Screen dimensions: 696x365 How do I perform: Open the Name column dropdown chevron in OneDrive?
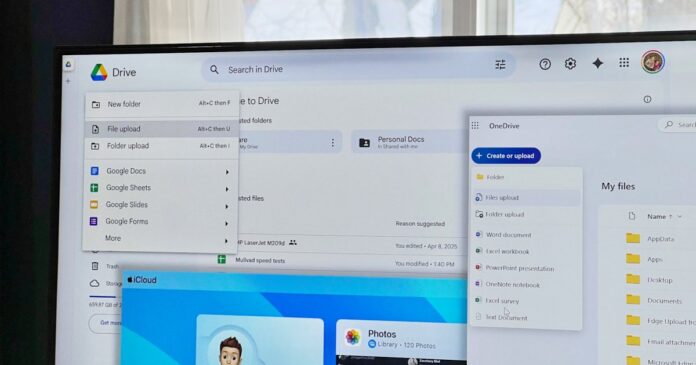point(680,217)
